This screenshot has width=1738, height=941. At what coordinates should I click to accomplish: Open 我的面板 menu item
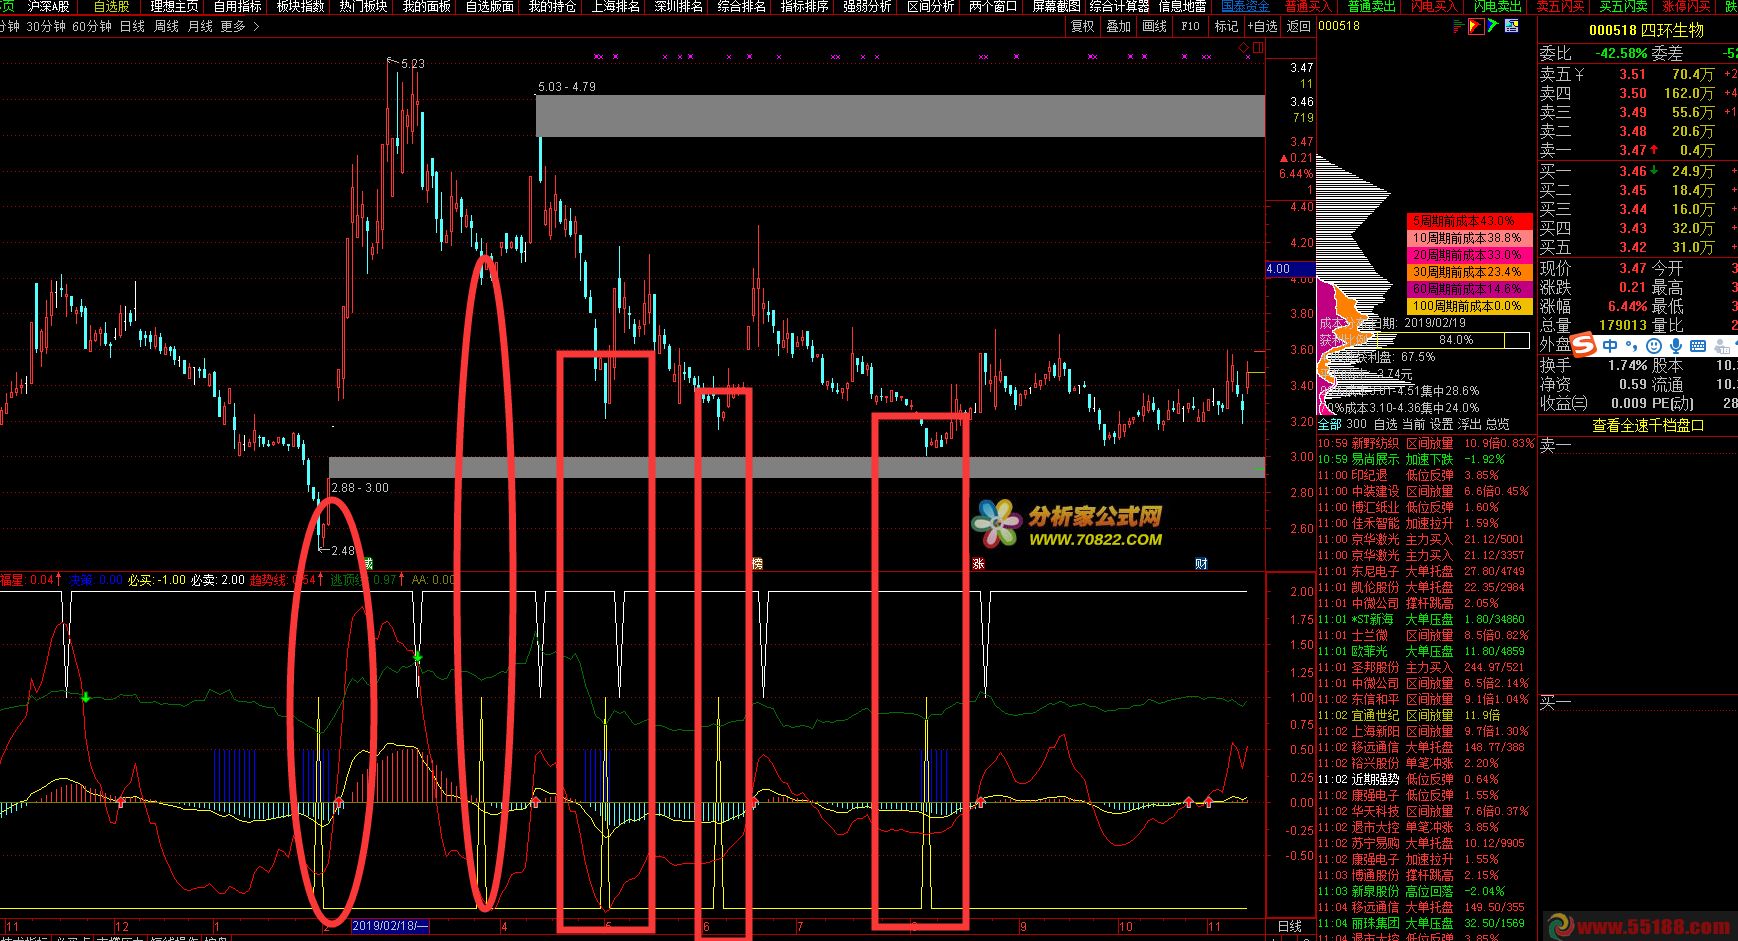point(426,6)
